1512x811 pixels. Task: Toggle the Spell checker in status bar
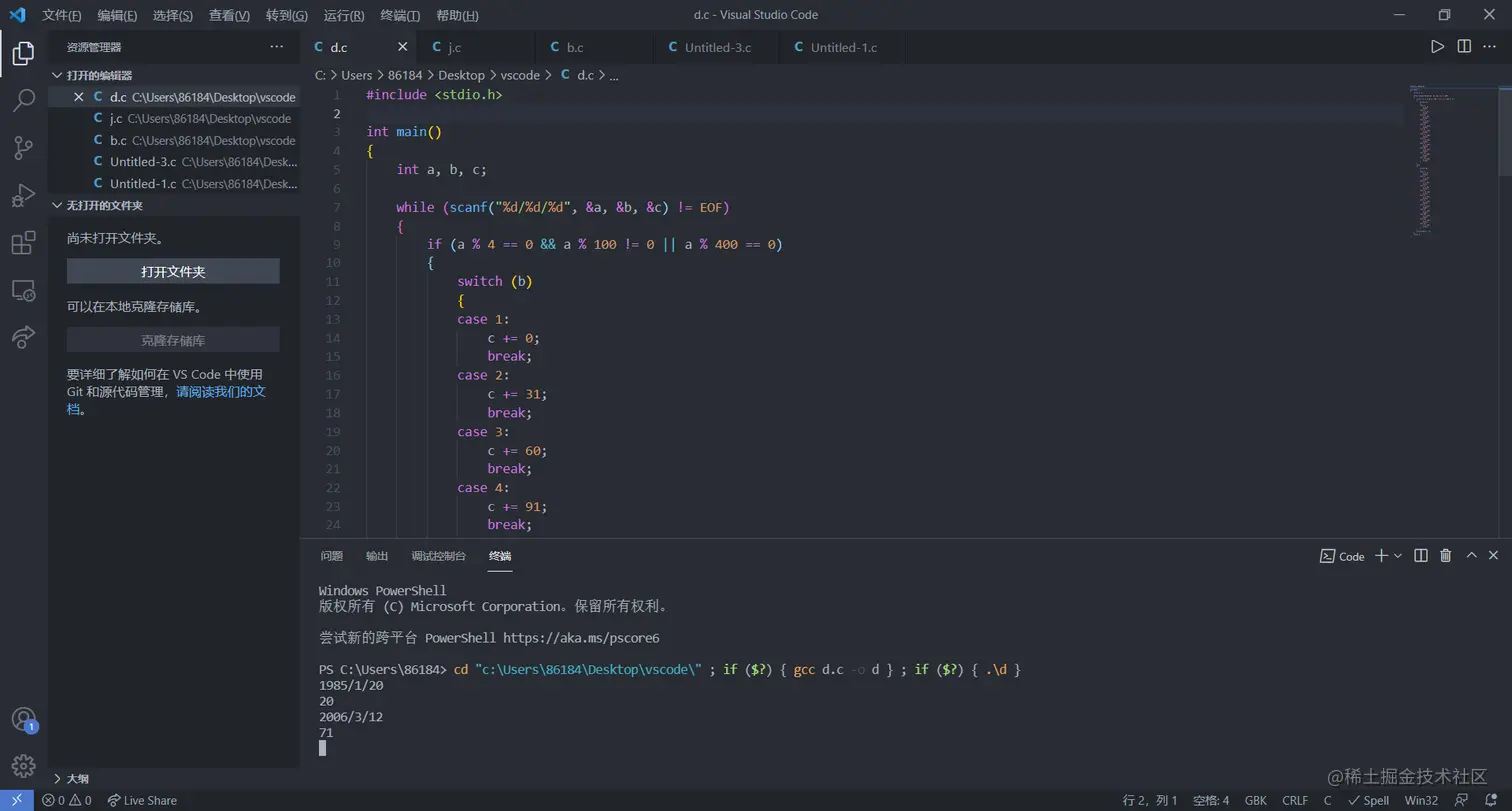pos(1369,800)
